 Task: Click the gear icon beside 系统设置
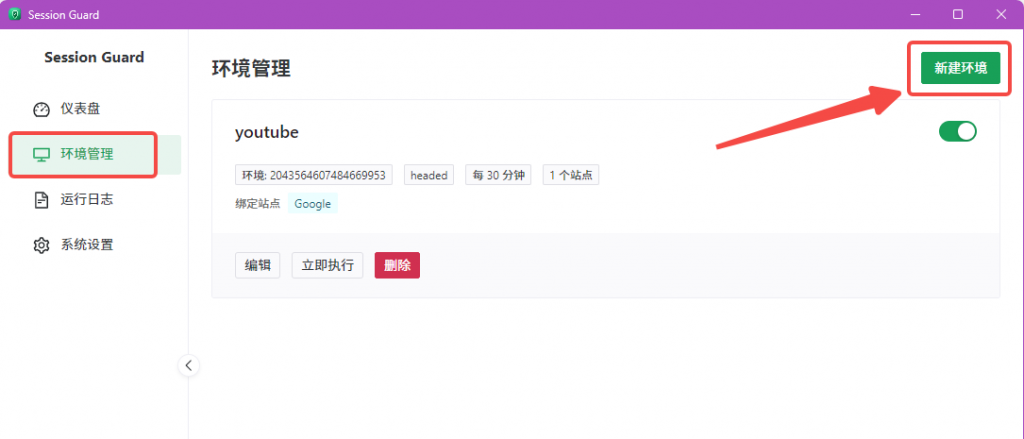click(41, 245)
